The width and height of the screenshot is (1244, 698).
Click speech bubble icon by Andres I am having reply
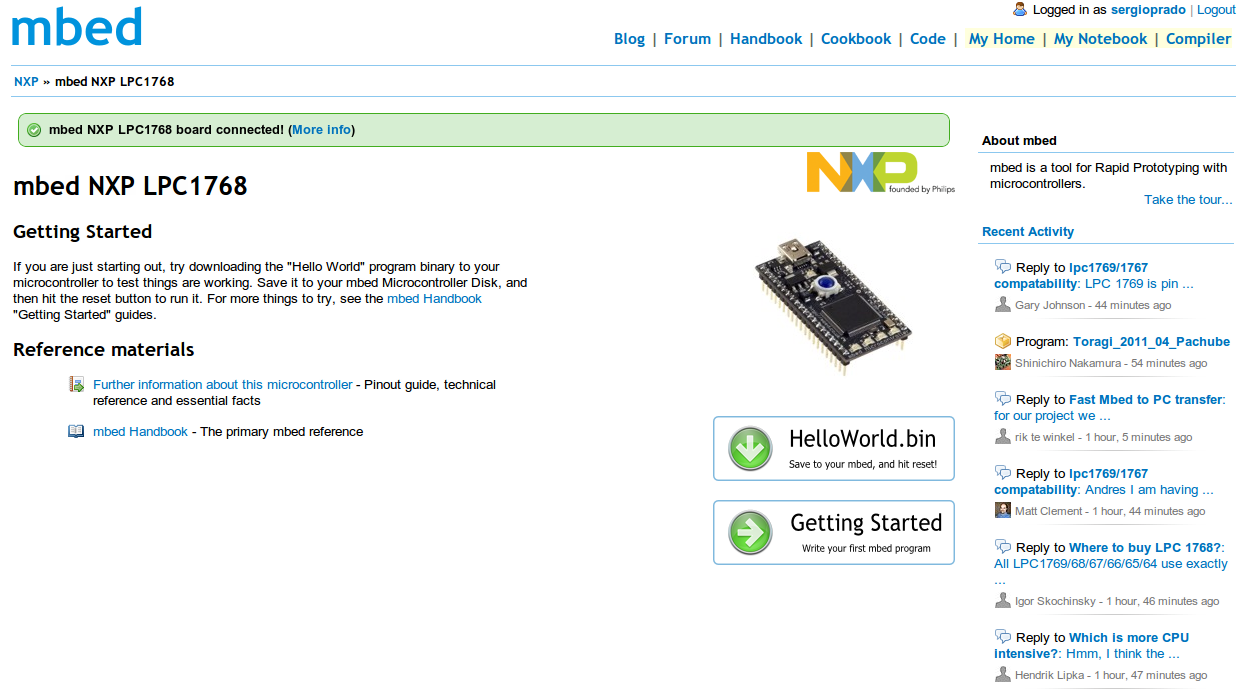(x=1003, y=473)
